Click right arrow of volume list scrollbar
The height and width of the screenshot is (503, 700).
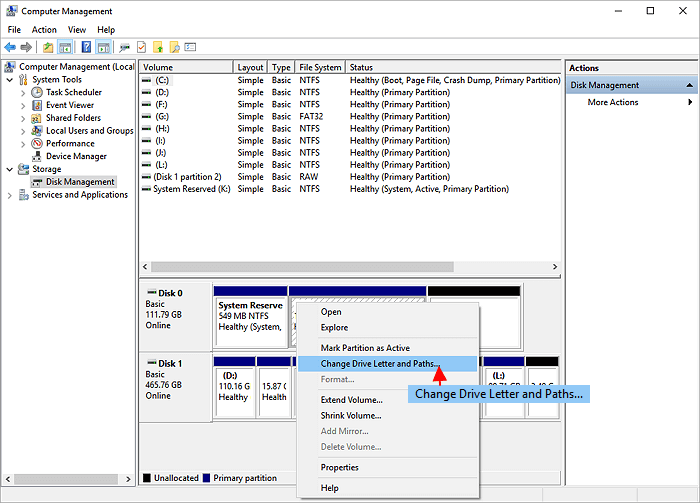point(555,267)
